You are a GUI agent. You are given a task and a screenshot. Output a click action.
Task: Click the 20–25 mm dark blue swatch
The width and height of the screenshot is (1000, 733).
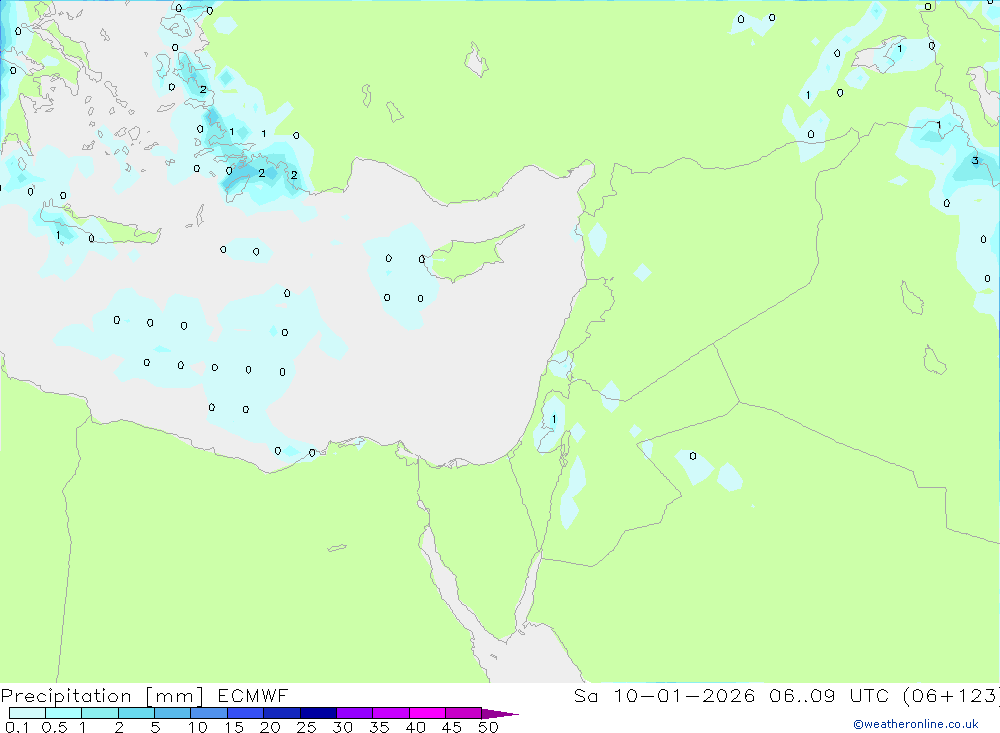click(x=282, y=713)
